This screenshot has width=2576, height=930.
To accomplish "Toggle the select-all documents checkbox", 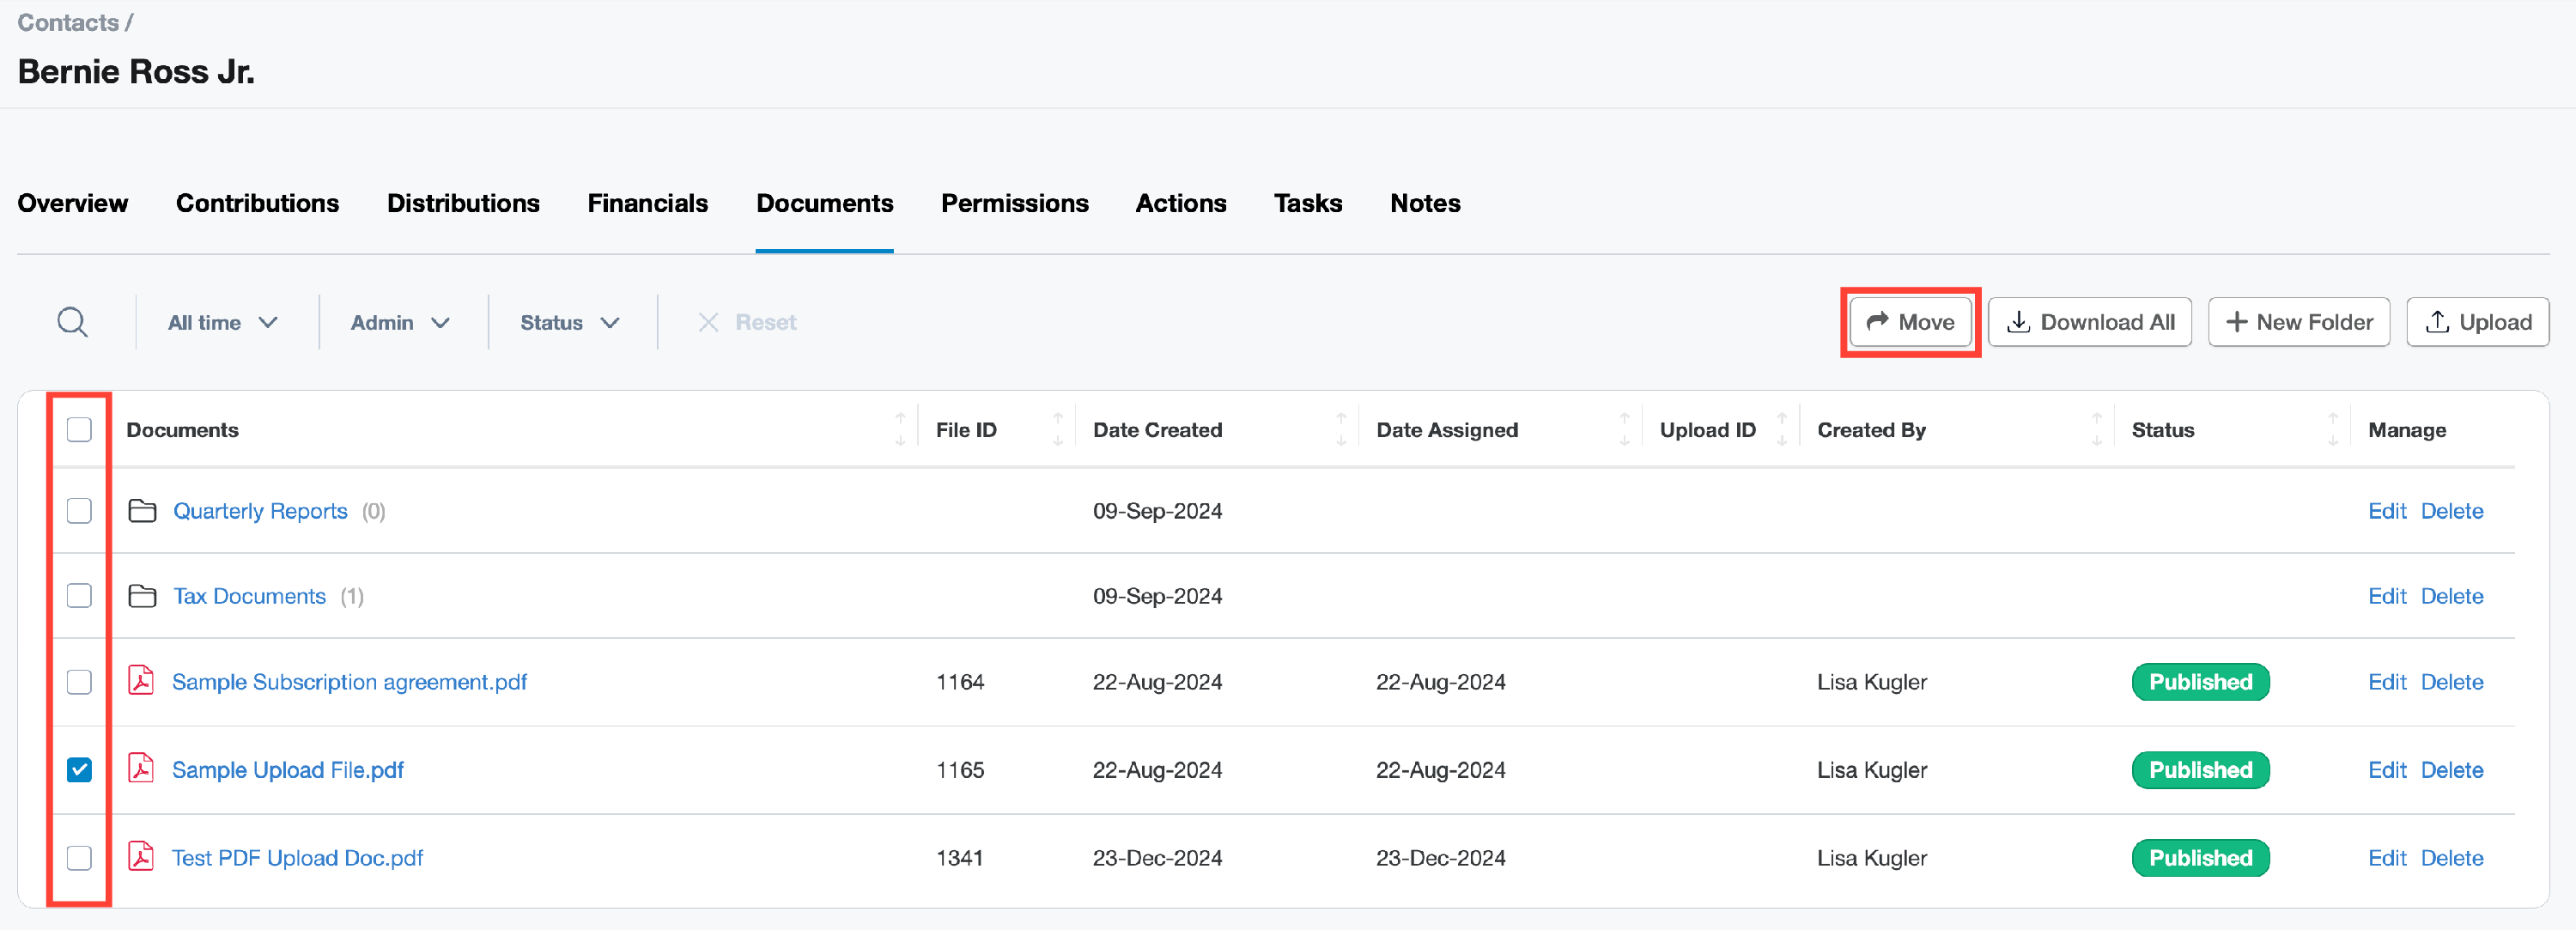I will coord(79,430).
